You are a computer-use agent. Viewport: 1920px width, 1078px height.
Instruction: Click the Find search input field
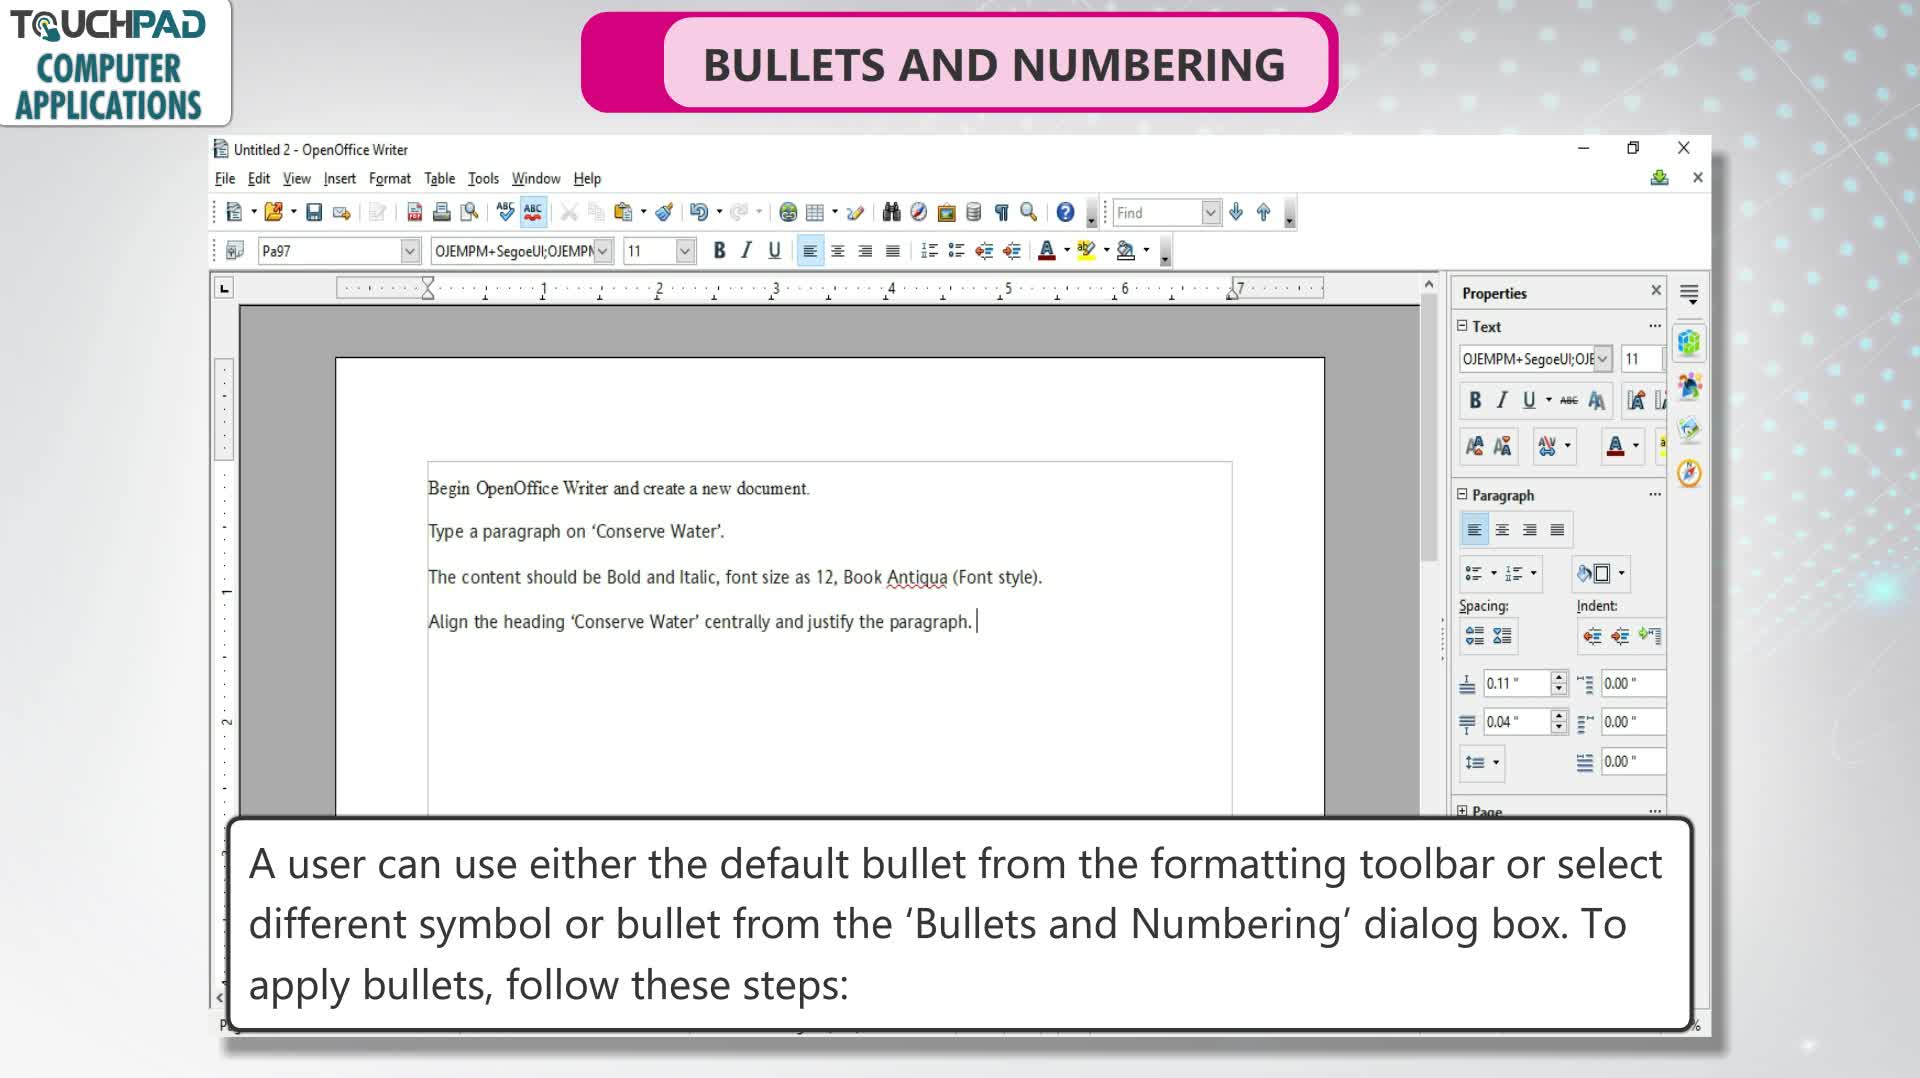click(1157, 213)
